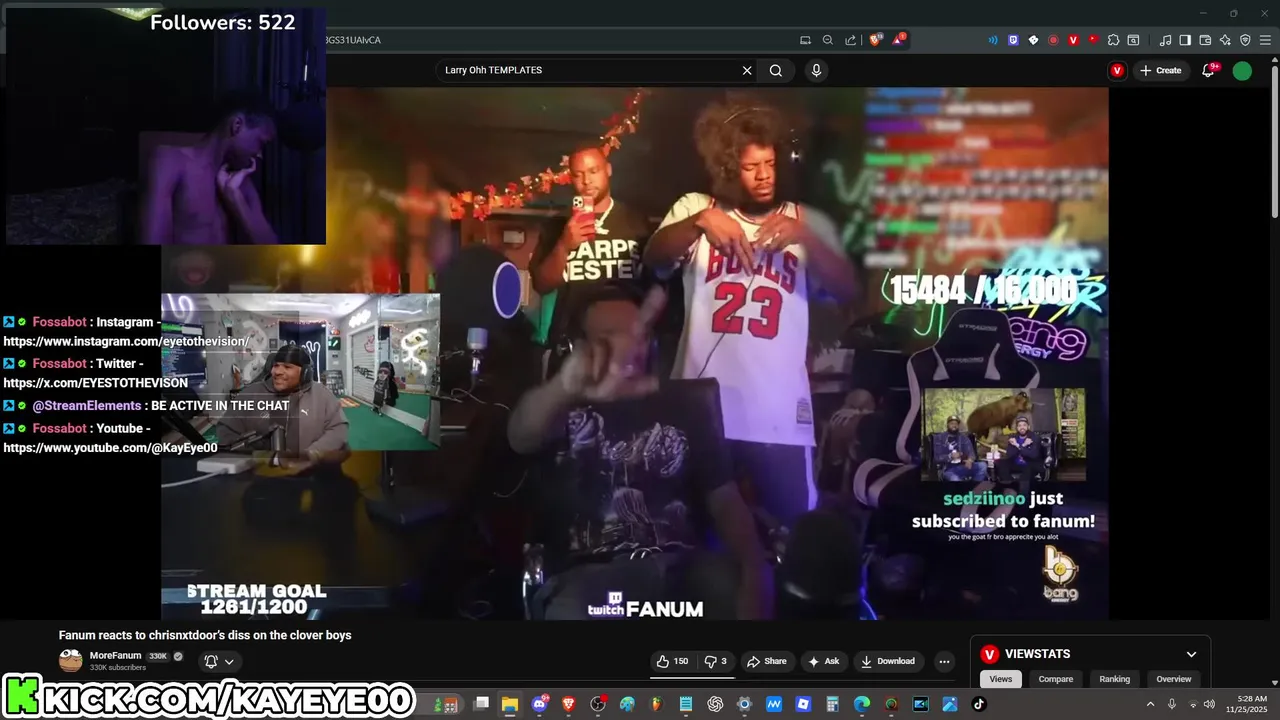Open ChatGPT from the taskbar
This screenshot has width=1280, height=720.
(x=715, y=704)
